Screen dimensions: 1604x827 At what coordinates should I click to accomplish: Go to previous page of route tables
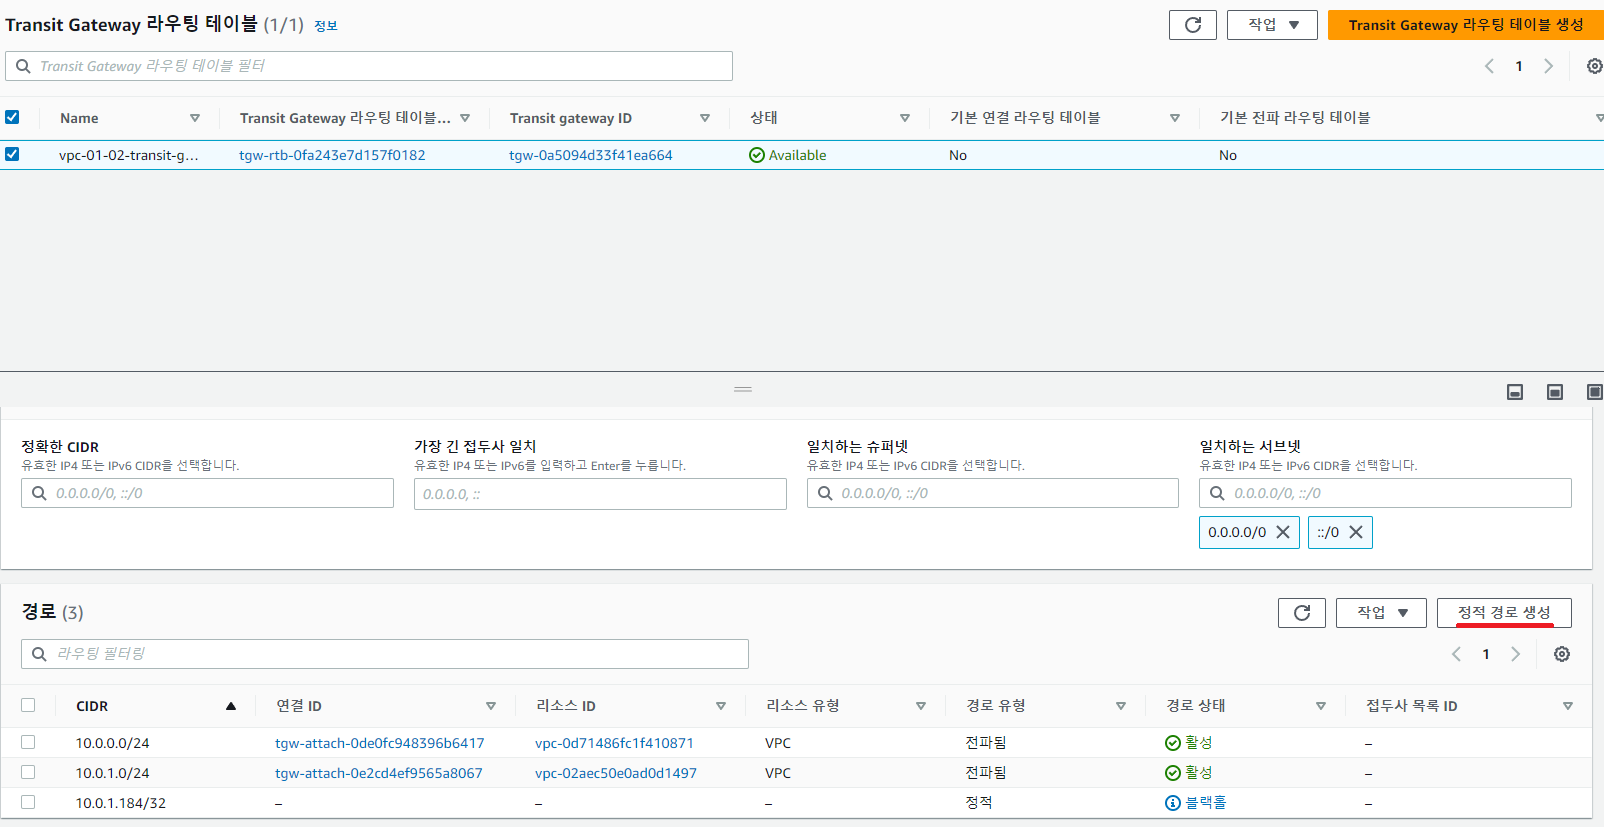click(x=1489, y=66)
